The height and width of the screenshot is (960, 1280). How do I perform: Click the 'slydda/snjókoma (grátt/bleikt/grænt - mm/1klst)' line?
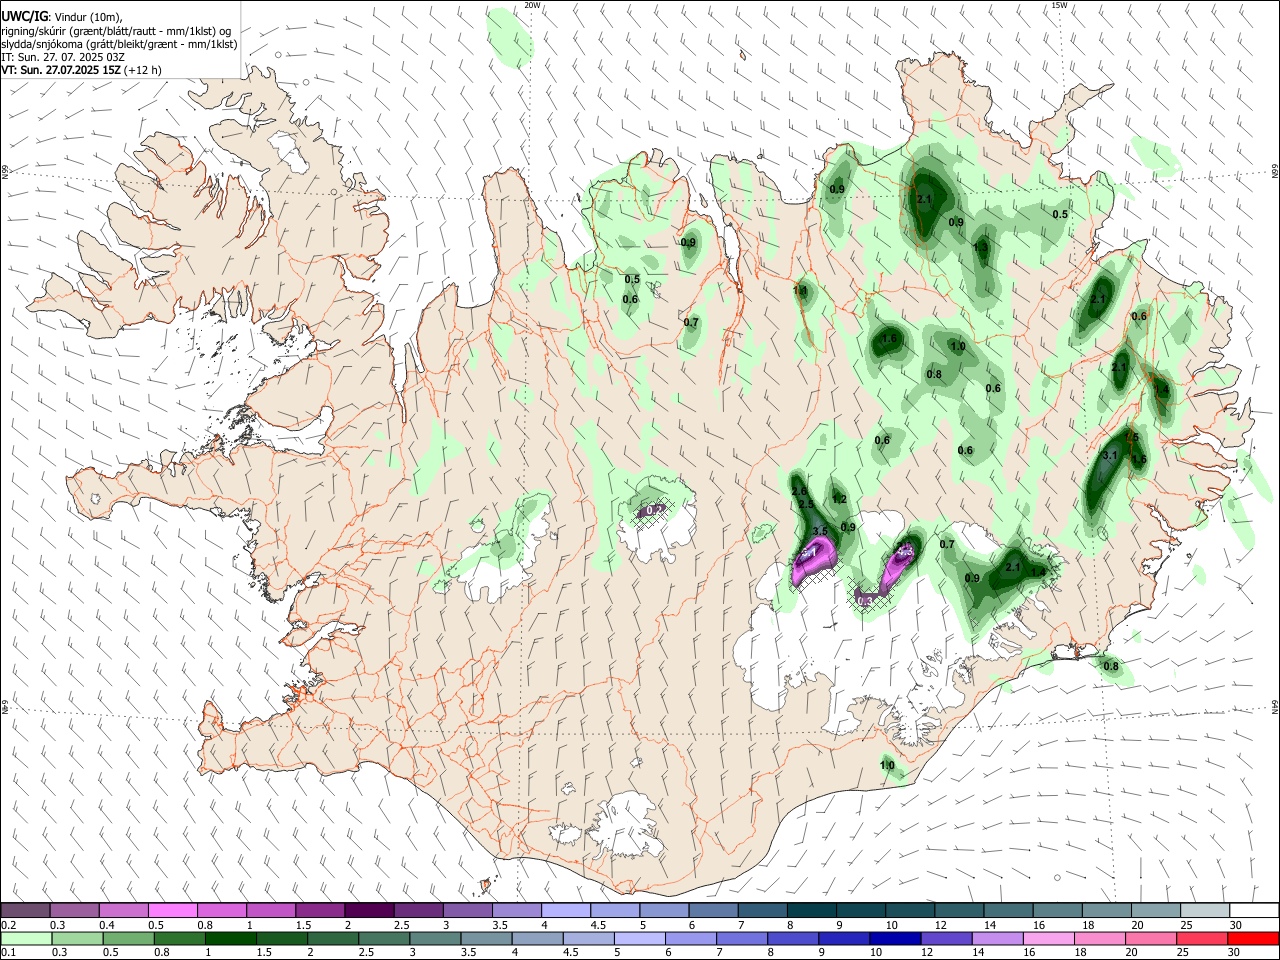click(x=119, y=44)
